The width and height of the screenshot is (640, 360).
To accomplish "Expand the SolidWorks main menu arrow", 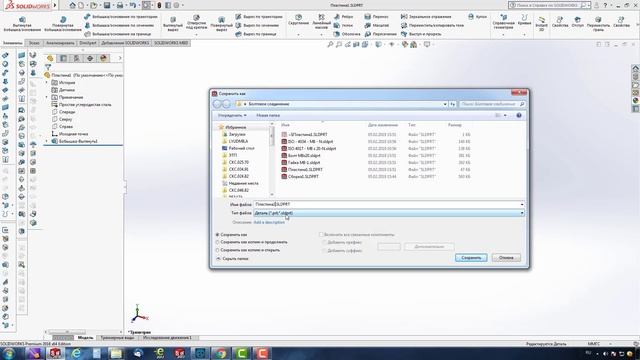I will [55, 5].
